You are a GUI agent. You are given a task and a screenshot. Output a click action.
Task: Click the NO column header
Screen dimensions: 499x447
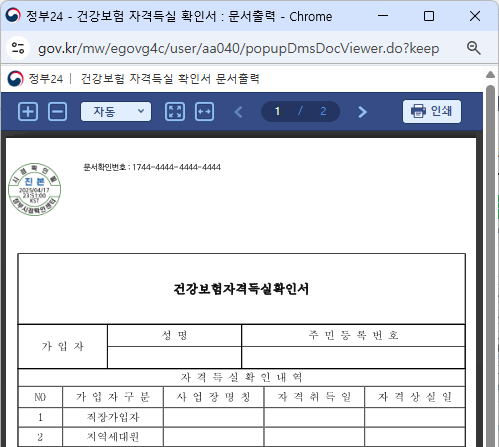(40, 397)
